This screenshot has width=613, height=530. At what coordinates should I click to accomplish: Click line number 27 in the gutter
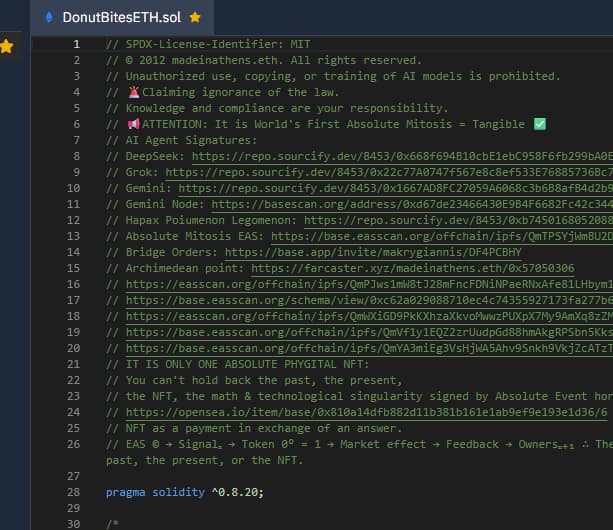click(73, 476)
